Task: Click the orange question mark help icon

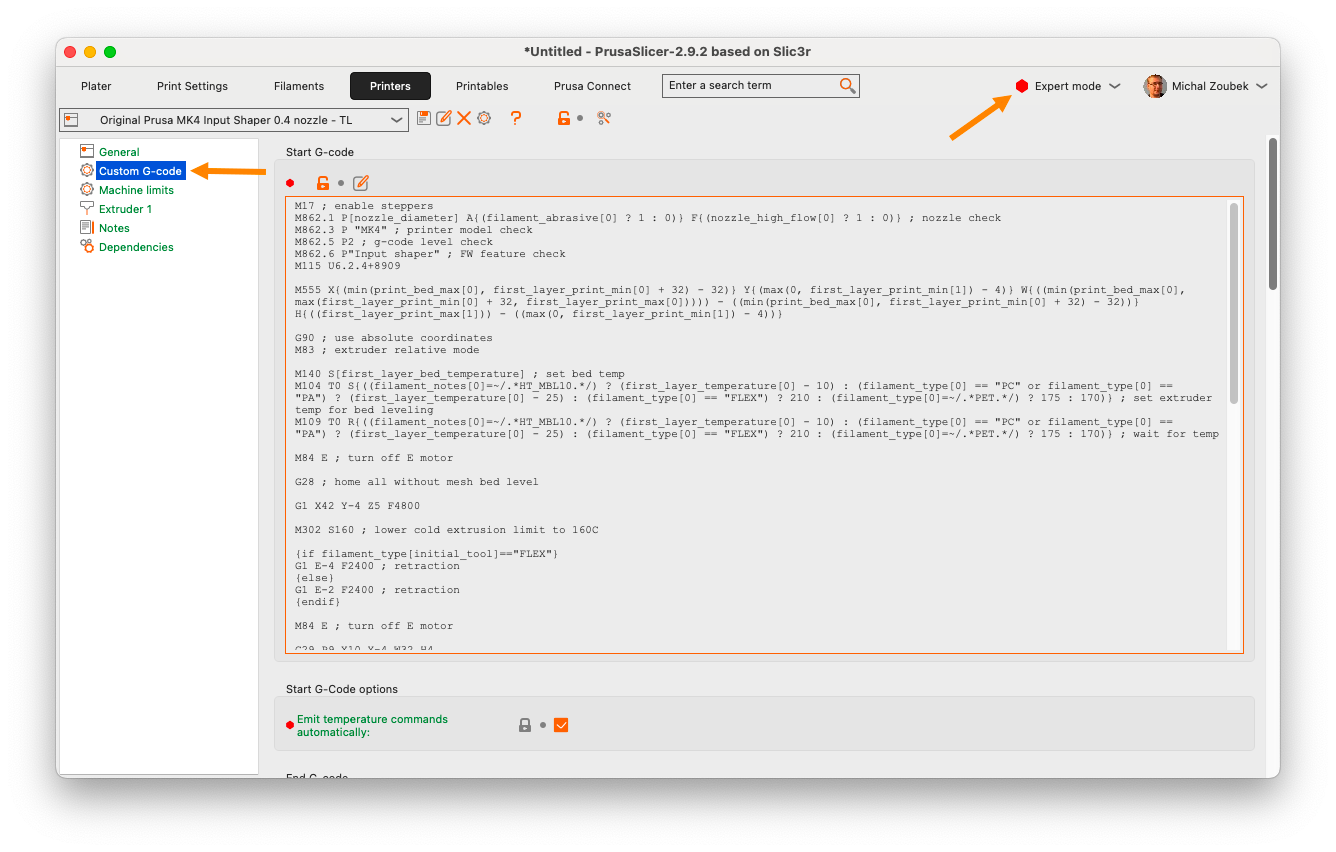Action: coord(516,118)
